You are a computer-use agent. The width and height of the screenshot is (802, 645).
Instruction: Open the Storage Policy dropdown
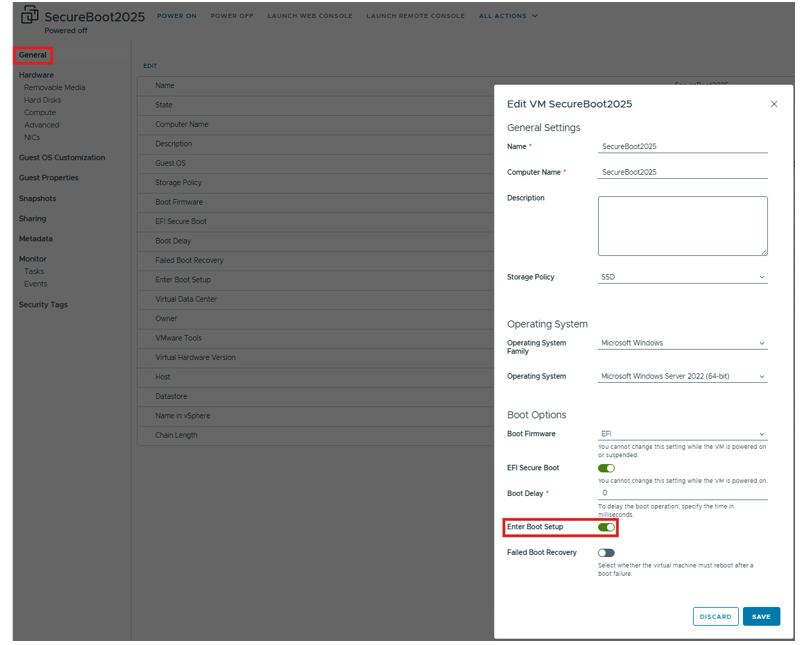tap(682, 277)
